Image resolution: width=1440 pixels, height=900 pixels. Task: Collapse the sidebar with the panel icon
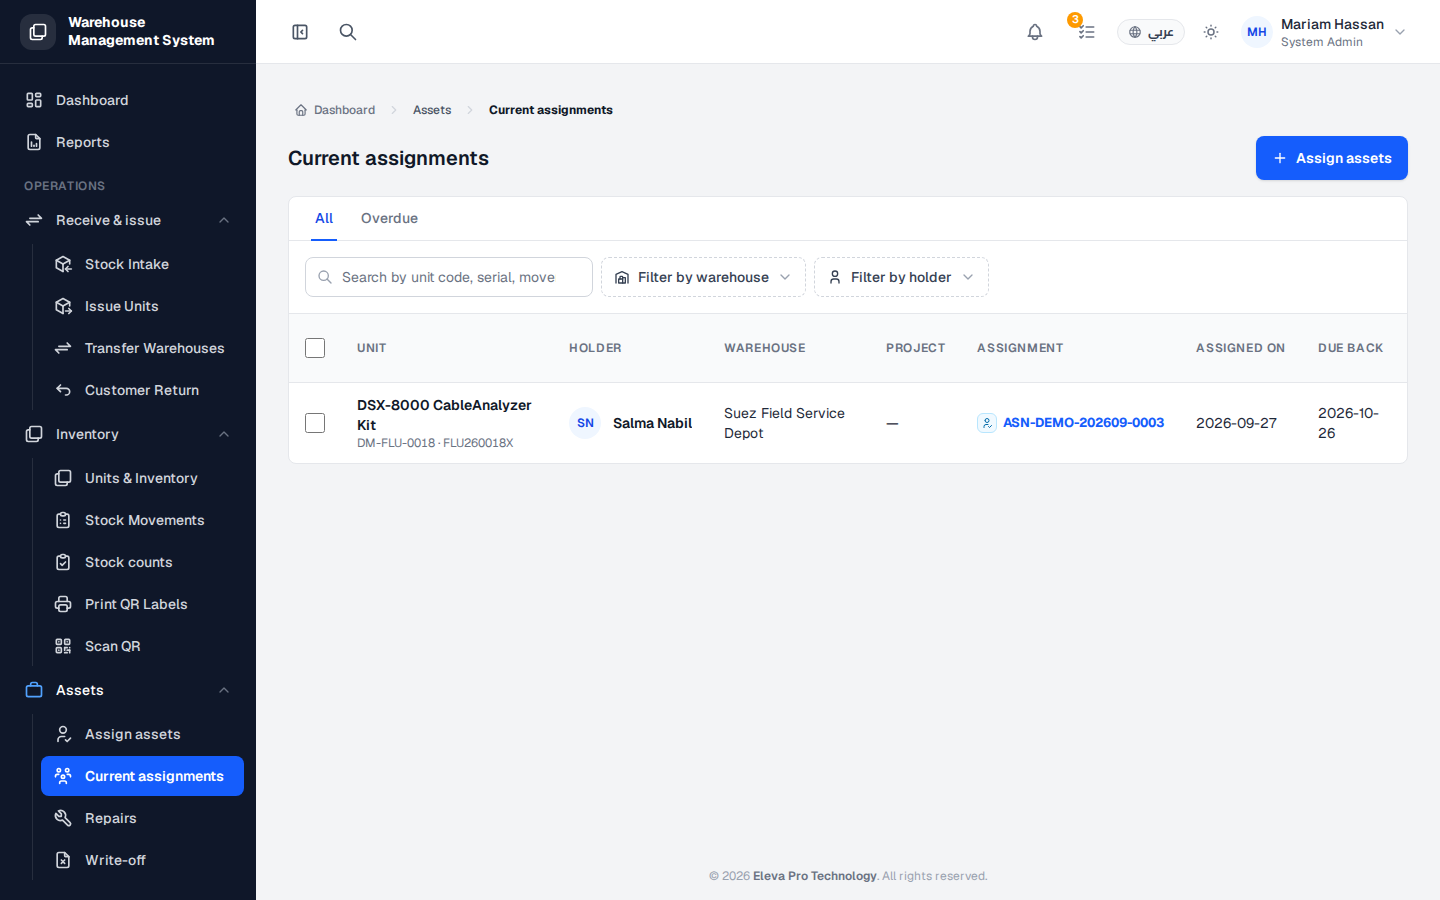click(300, 32)
